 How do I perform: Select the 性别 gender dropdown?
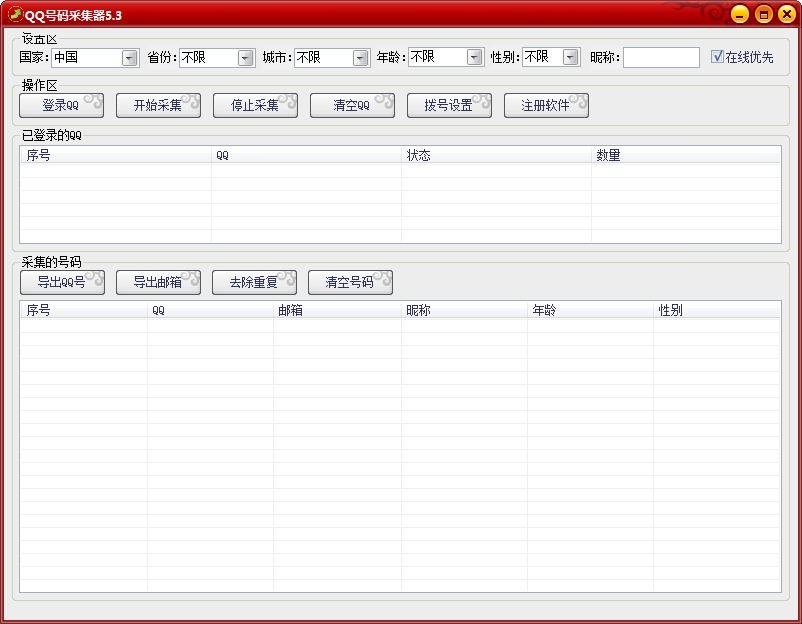(570, 58)
